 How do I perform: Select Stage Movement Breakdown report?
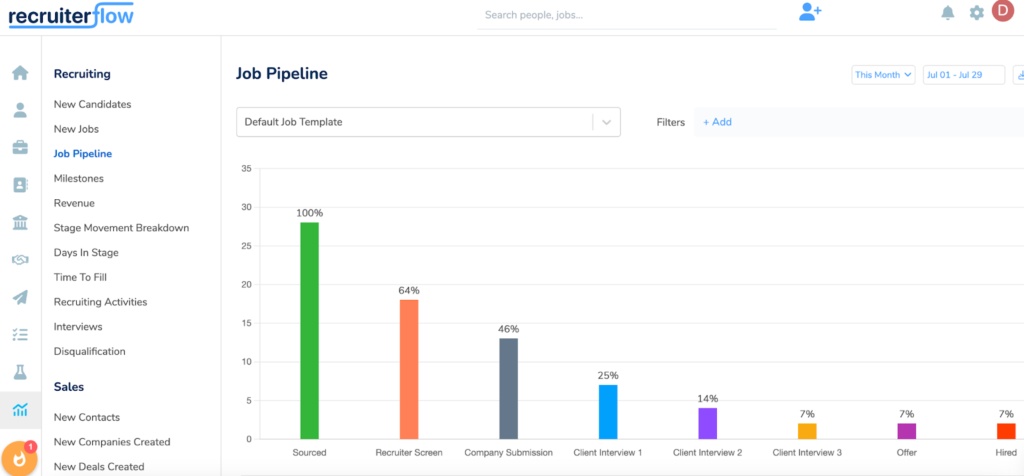(x=121, y=228)
